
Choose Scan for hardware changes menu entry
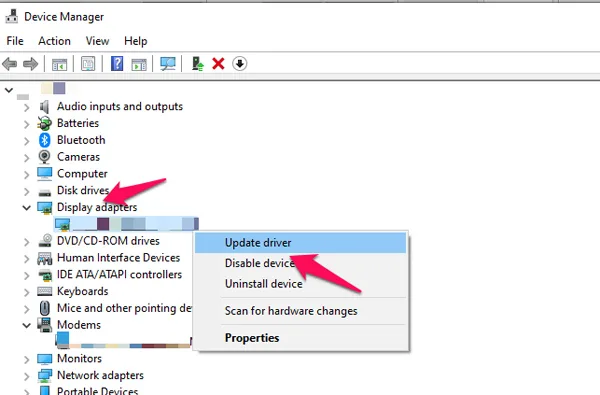point(300,311)
